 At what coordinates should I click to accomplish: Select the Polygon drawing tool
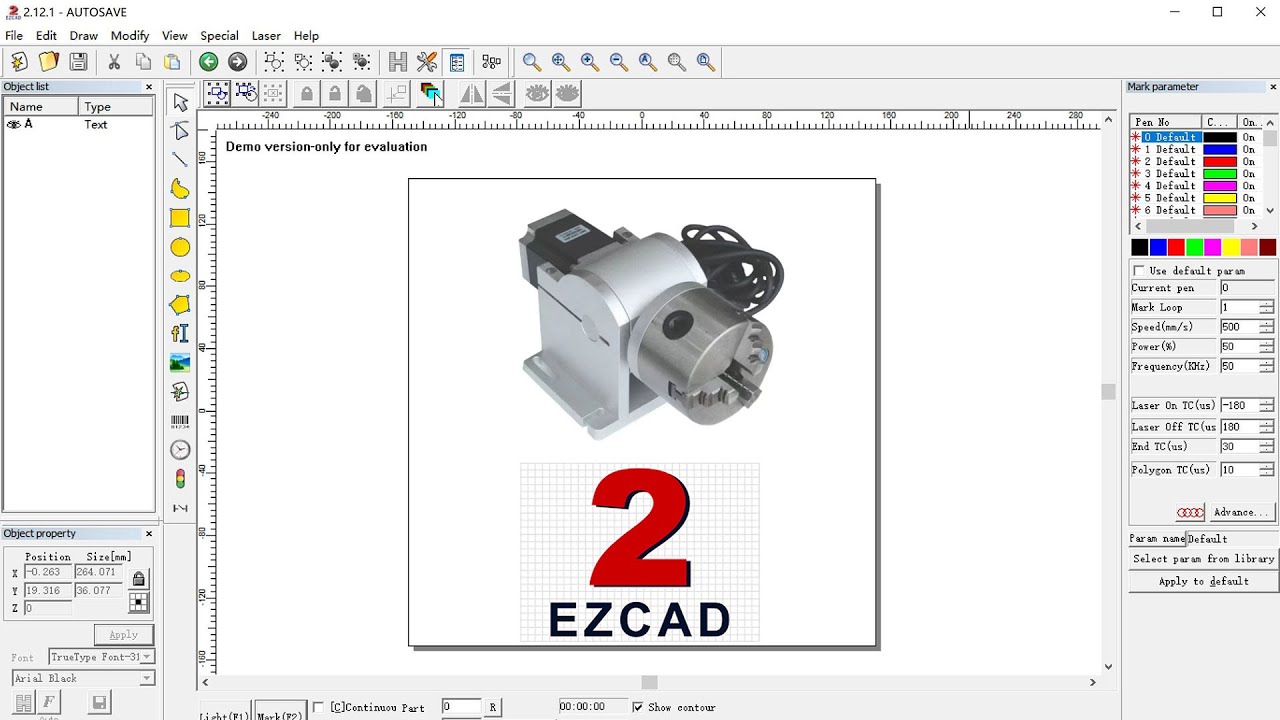click(180, 305)
